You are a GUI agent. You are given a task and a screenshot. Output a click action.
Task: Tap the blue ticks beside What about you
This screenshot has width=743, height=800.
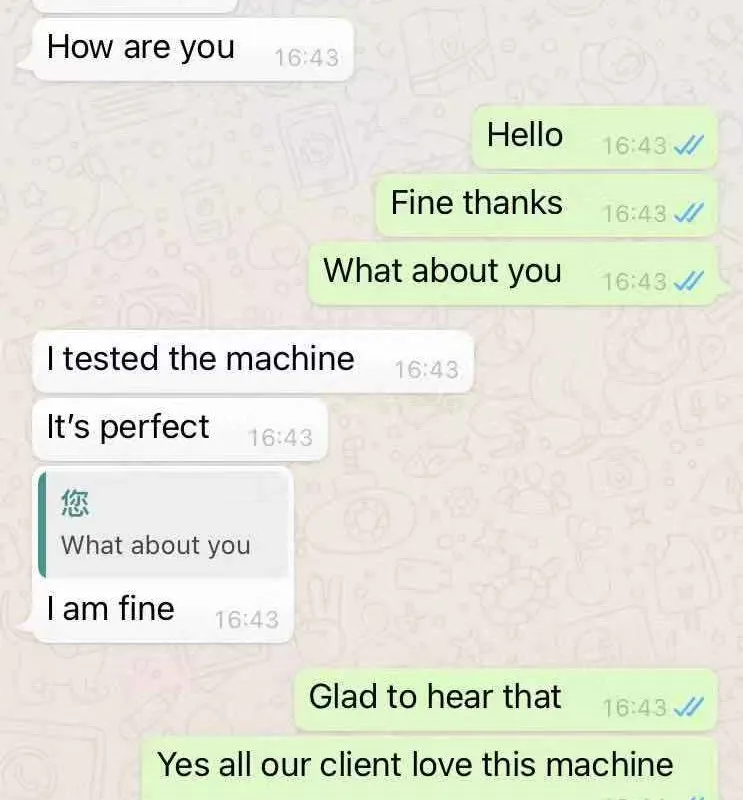pos(688,281)
